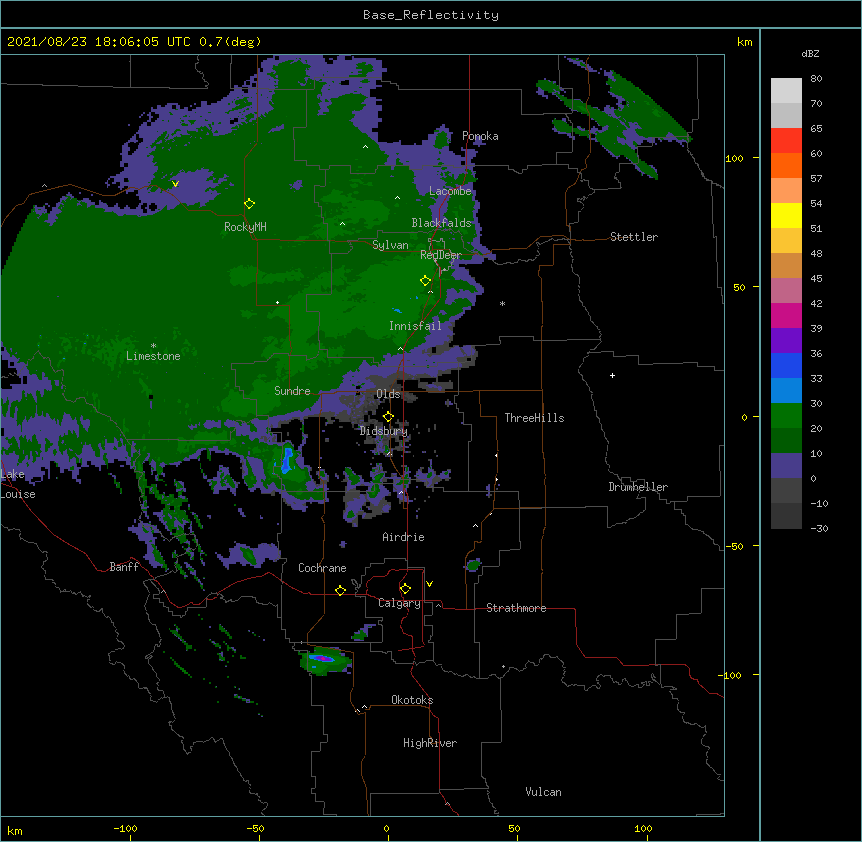Click the blue 33 dBZ legend swatch
The image size is (862, 842).
coord(786,365)
